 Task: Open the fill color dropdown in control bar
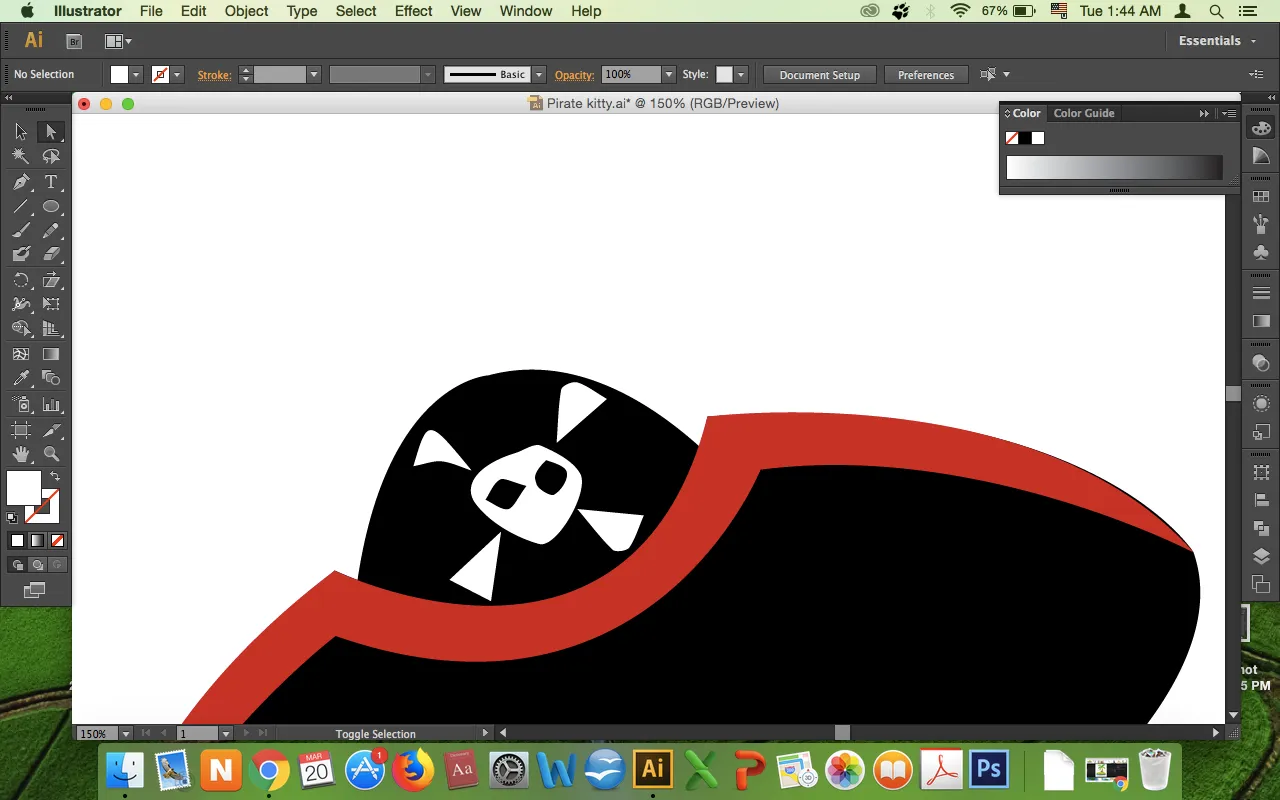[x=136, y=75]
